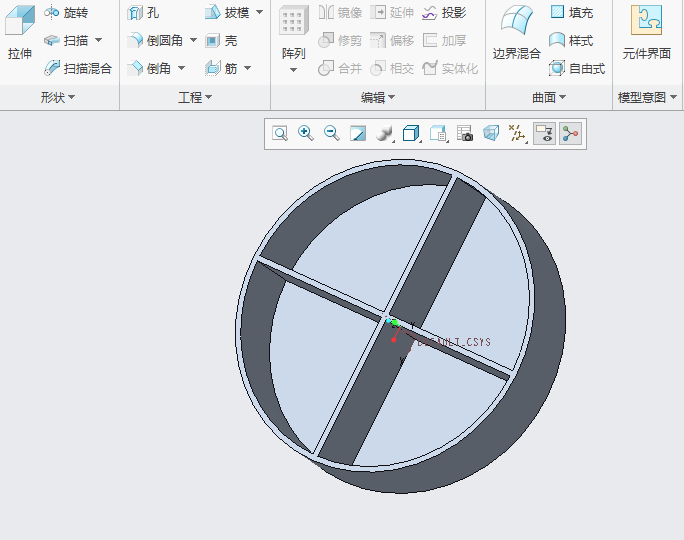Click the Repaint screen icon
This screenshot has height=540, width=684.
358,134
